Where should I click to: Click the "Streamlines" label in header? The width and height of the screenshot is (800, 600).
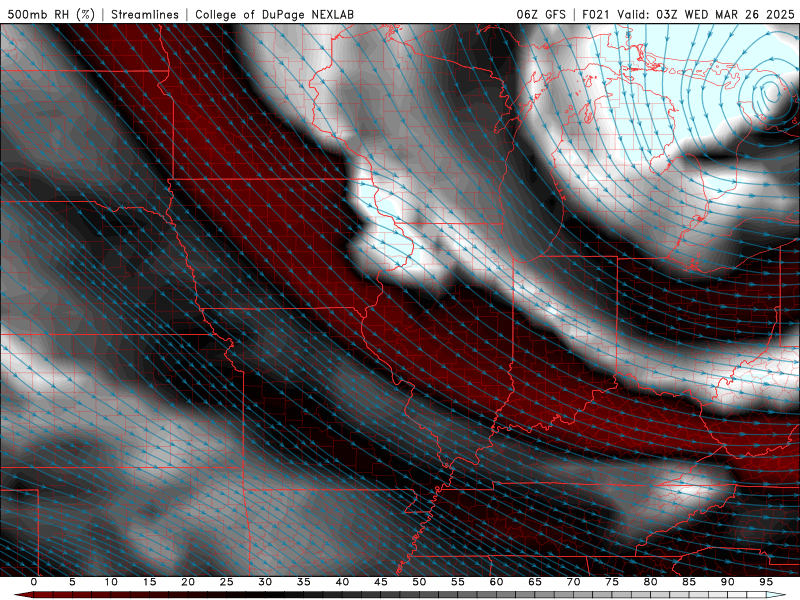pos(145,14)
